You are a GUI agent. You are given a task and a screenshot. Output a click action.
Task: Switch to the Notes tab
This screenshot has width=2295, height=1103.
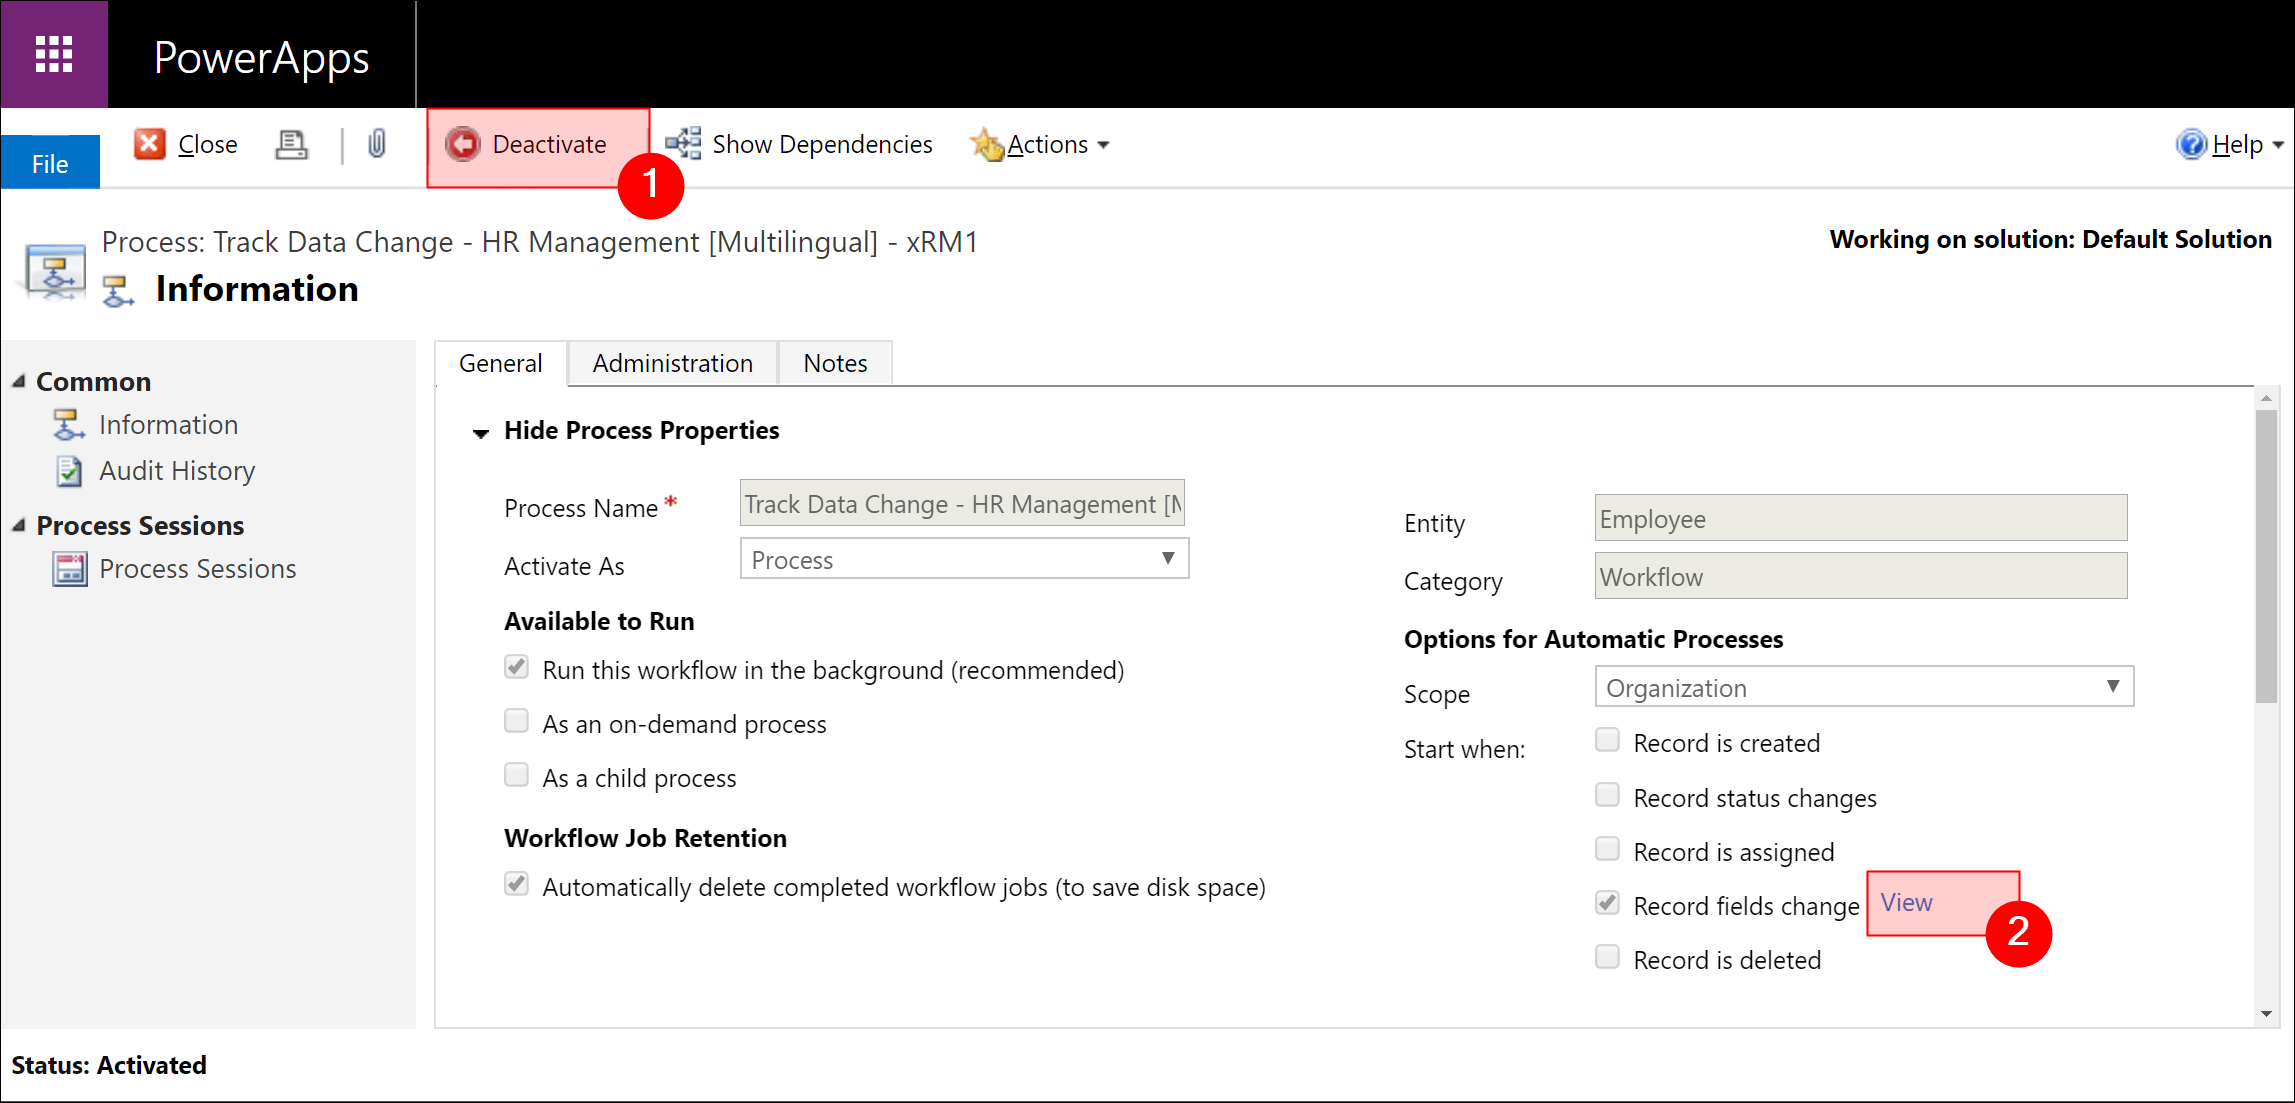[x=836, y=363]
